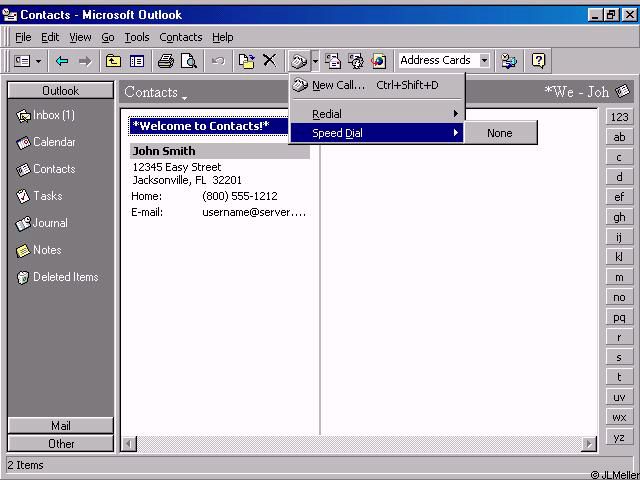Open the Go menu

pyautogui.click(x=108, y=37)
